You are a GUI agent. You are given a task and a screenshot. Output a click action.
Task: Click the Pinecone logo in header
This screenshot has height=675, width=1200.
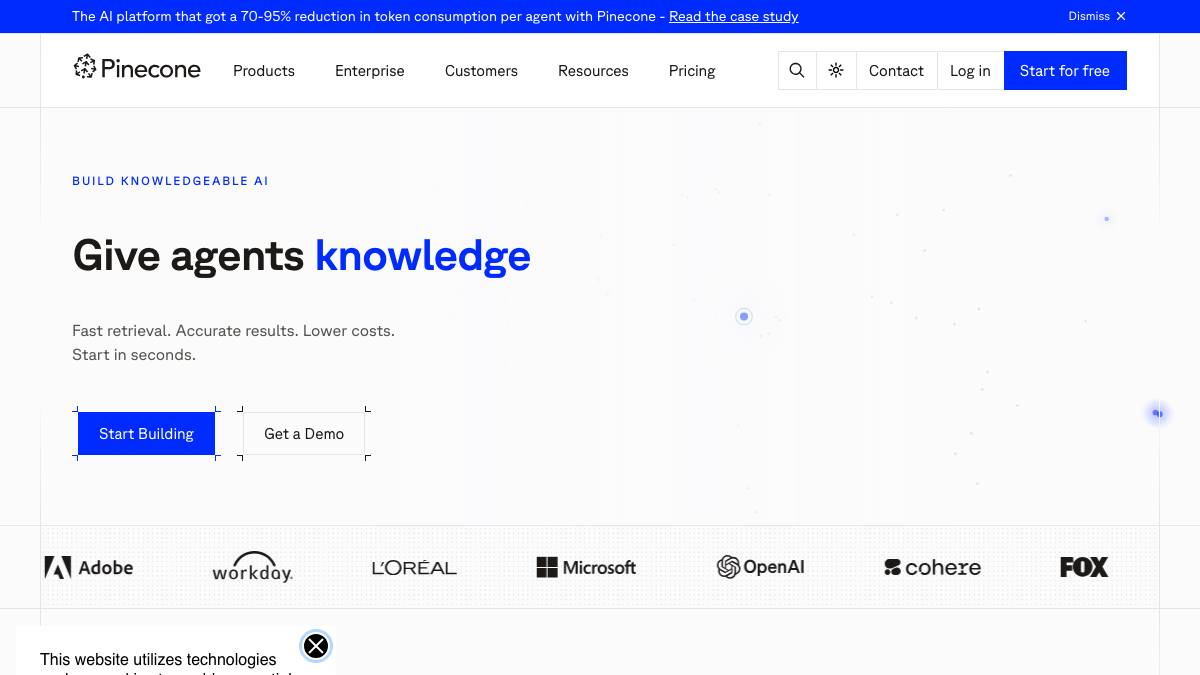(x=137, y=68)
